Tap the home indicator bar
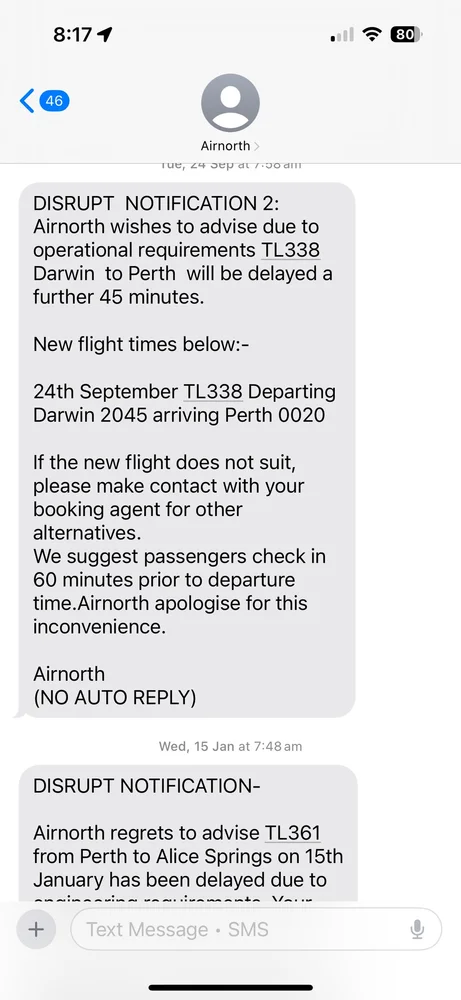This screenshot has height=1000, width=461. 230,987
